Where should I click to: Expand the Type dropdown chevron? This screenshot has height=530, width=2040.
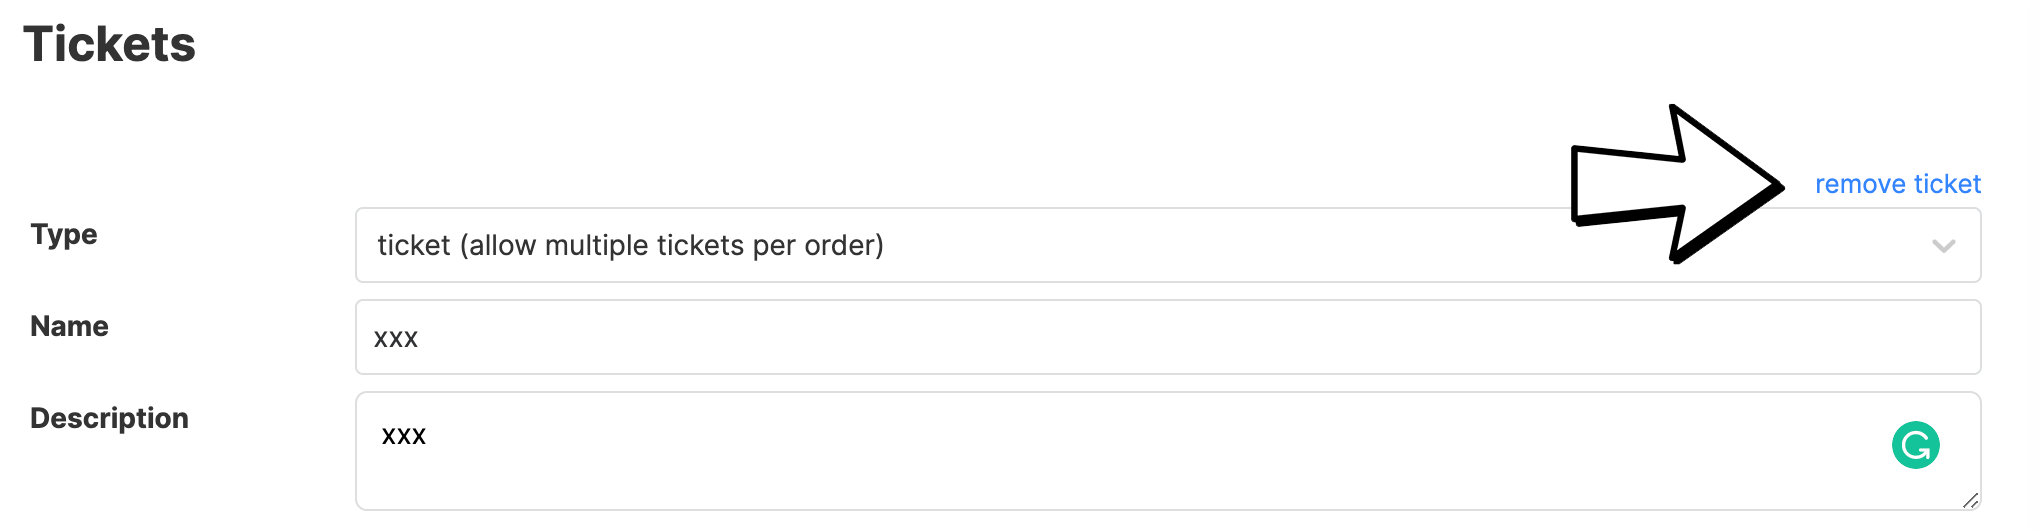coord(1943,246)
